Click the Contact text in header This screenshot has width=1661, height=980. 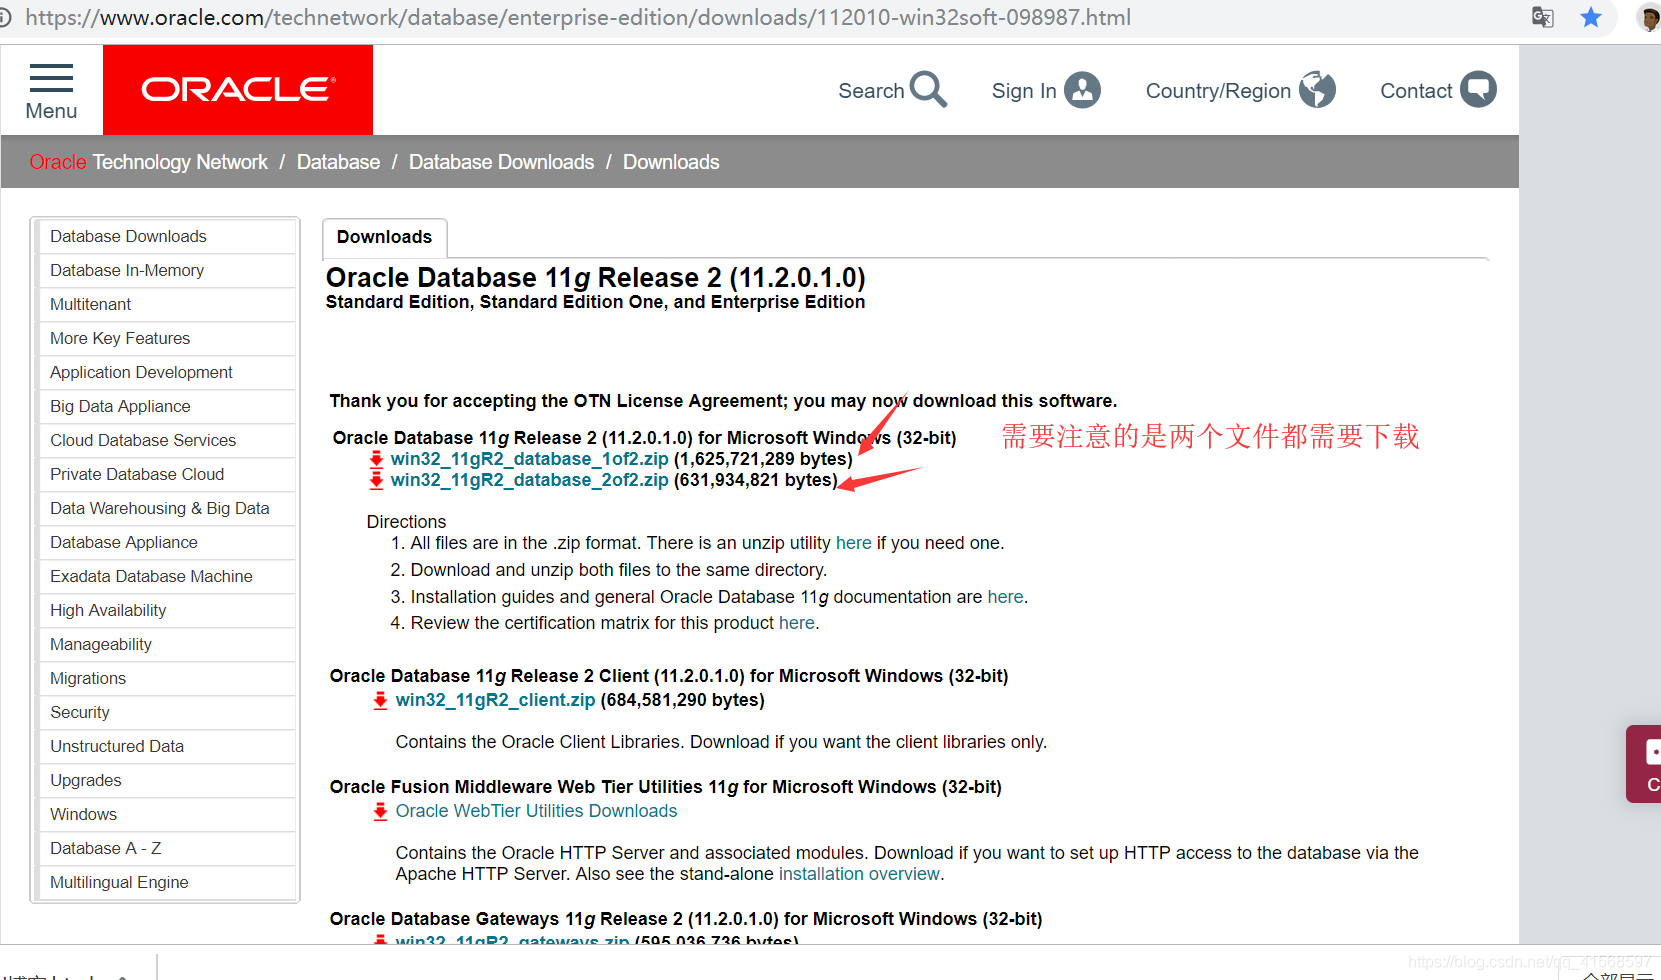tap(1416, 91)
